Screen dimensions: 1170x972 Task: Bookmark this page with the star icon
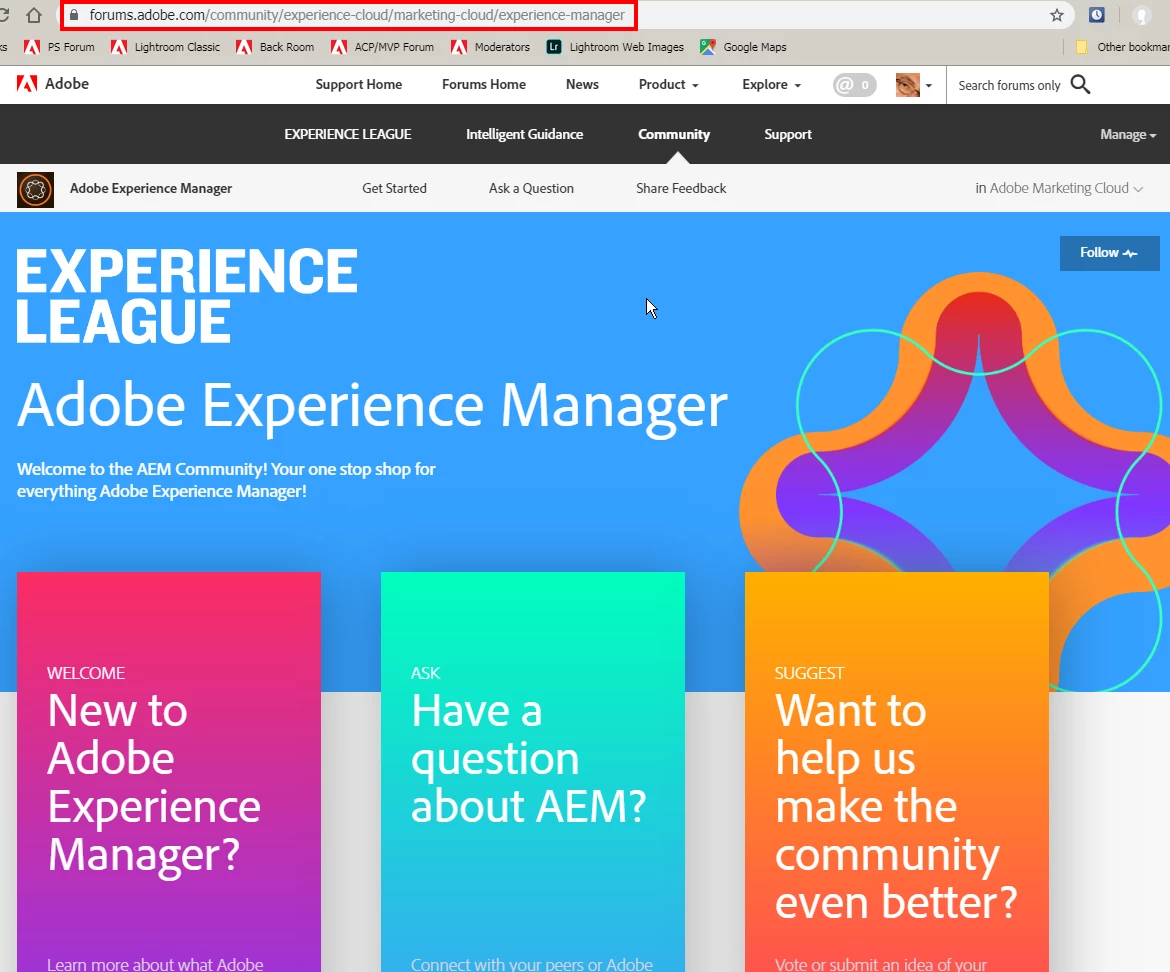(1057, 15)
